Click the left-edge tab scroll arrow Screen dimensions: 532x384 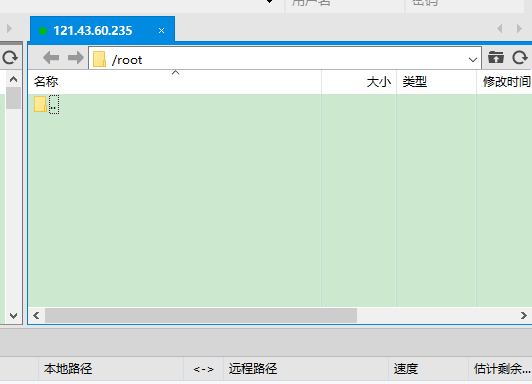point(9,28)
